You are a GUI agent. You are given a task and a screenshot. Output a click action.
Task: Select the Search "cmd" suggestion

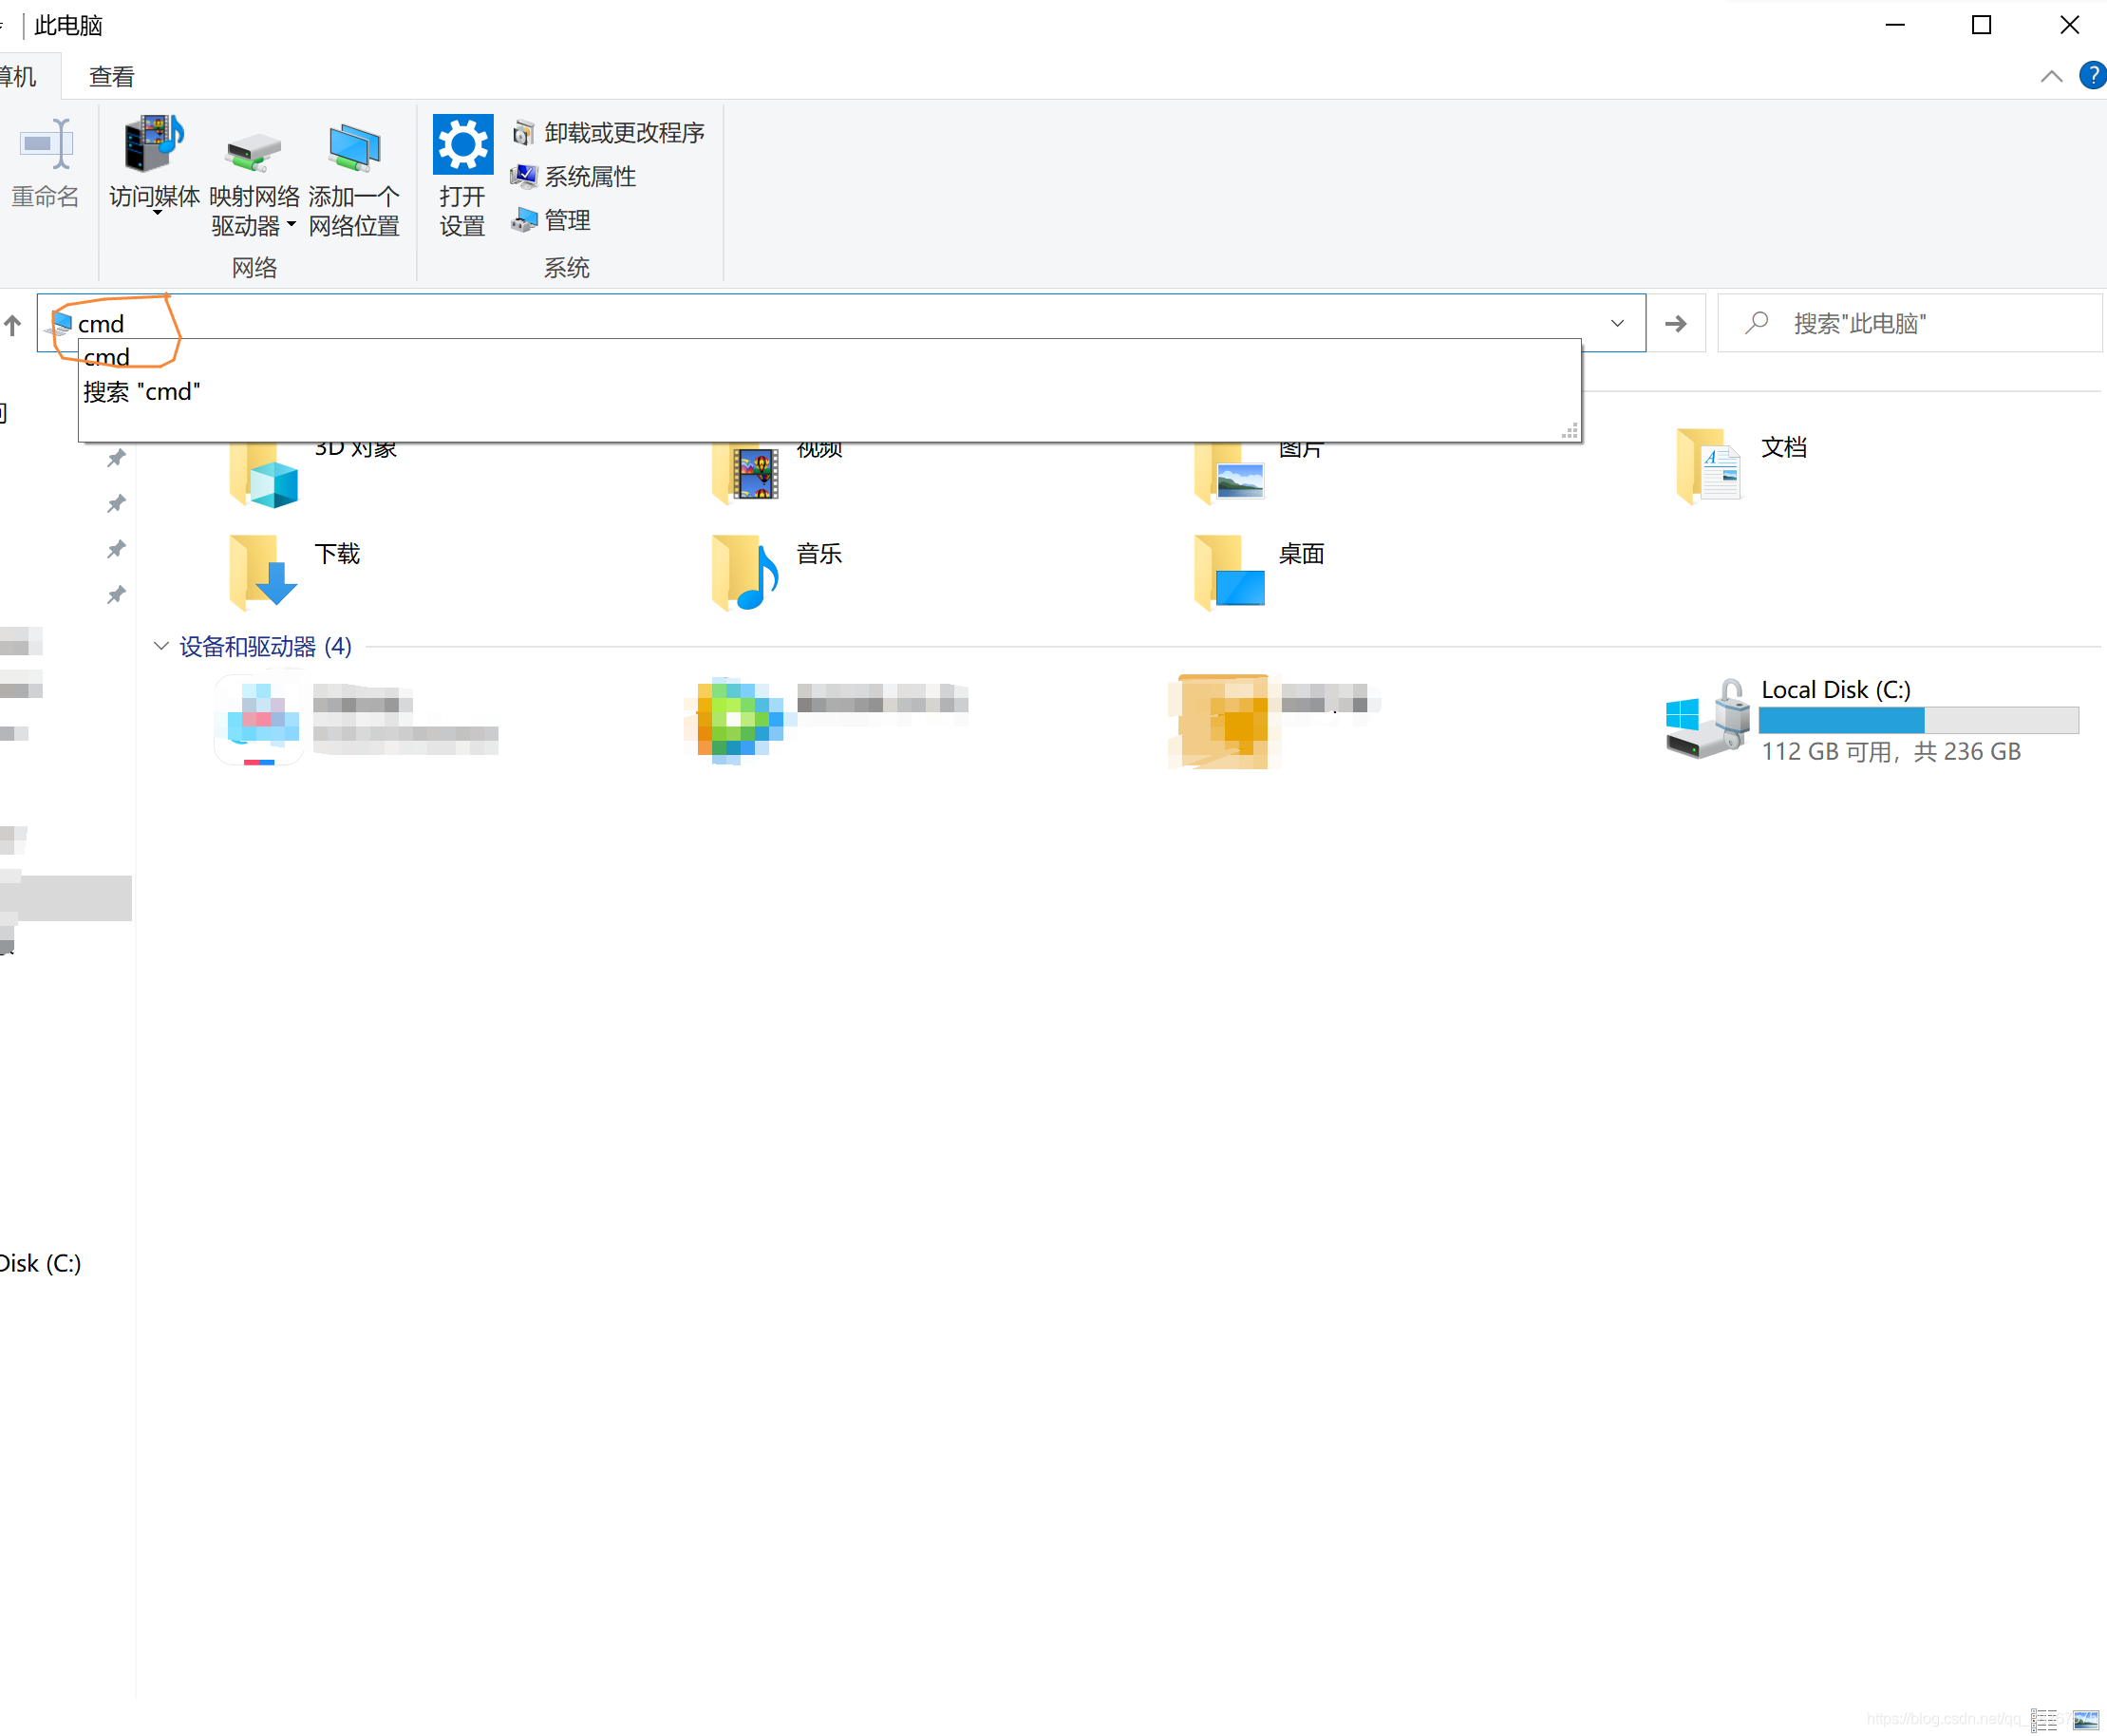point(142,391)
